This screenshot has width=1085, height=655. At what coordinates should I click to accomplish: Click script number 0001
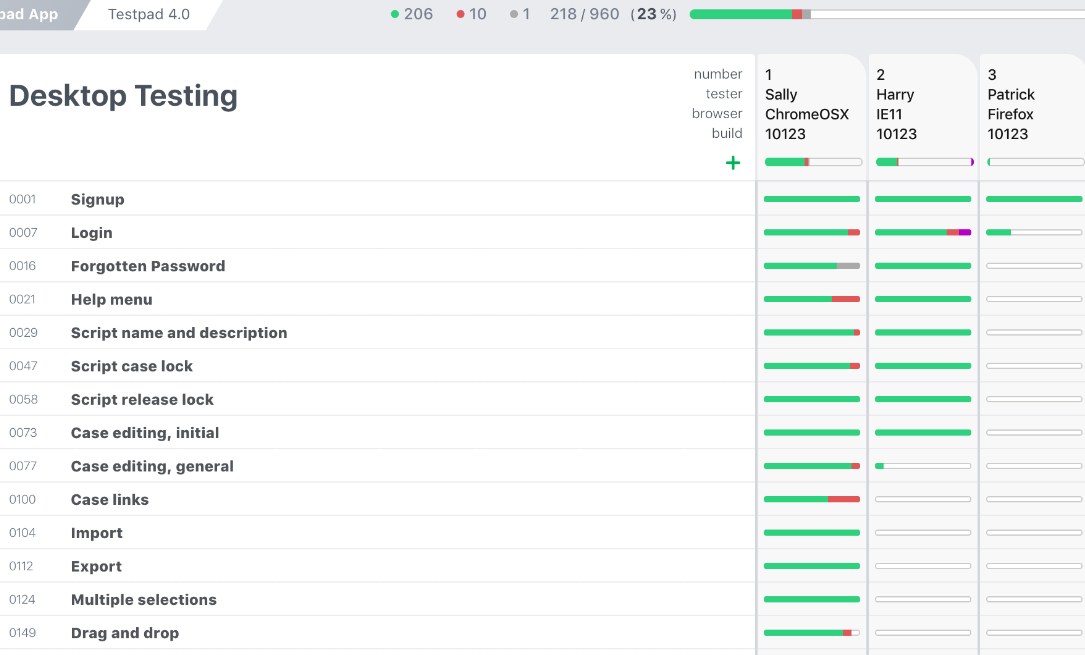22,199
